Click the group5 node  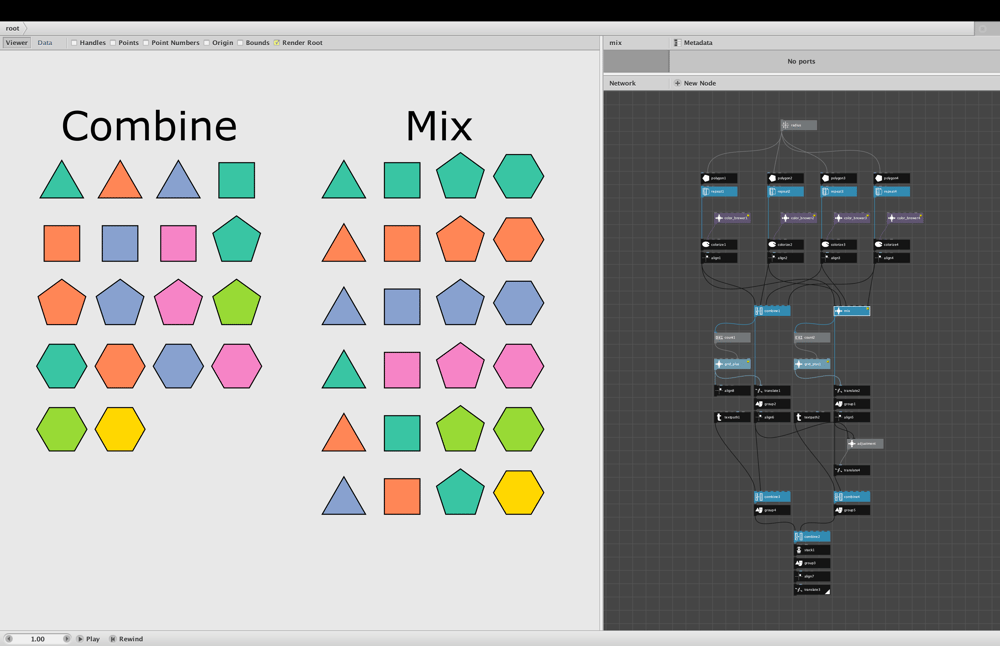[851, 510]
